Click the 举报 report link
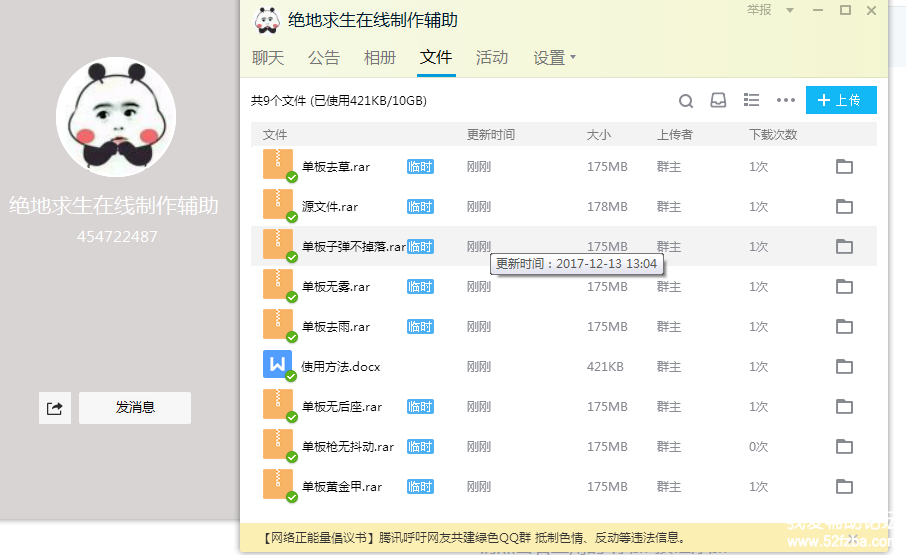This screenshot has width=906, height=555. point(759,10)
